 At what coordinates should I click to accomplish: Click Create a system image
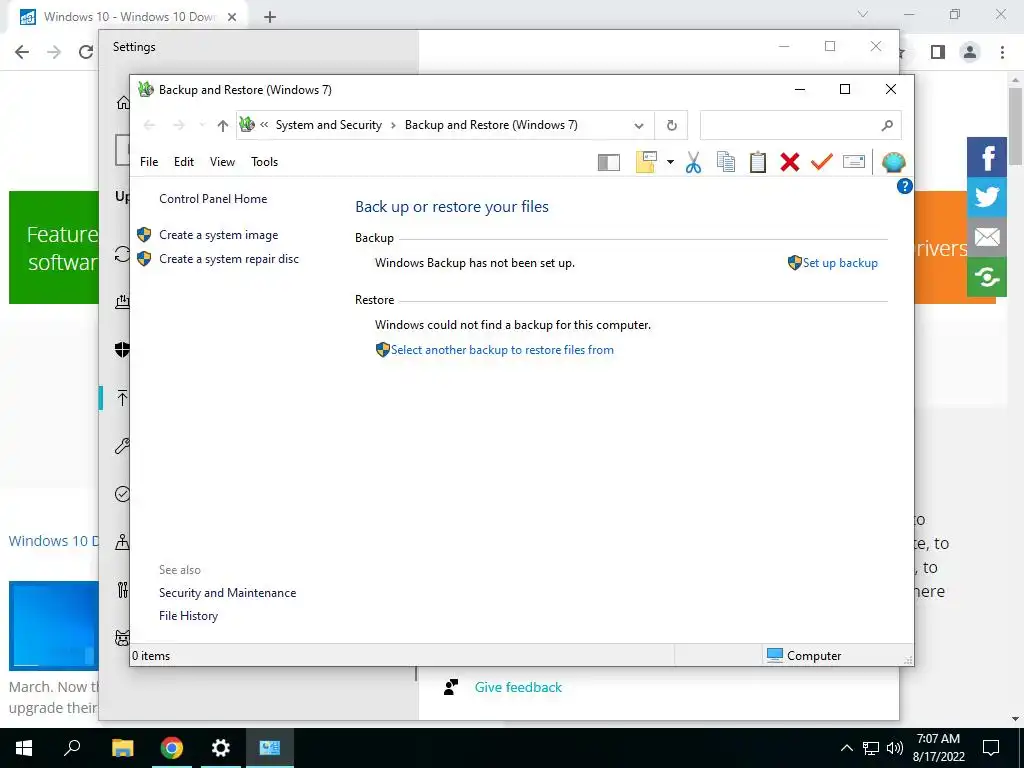(219, 235)
